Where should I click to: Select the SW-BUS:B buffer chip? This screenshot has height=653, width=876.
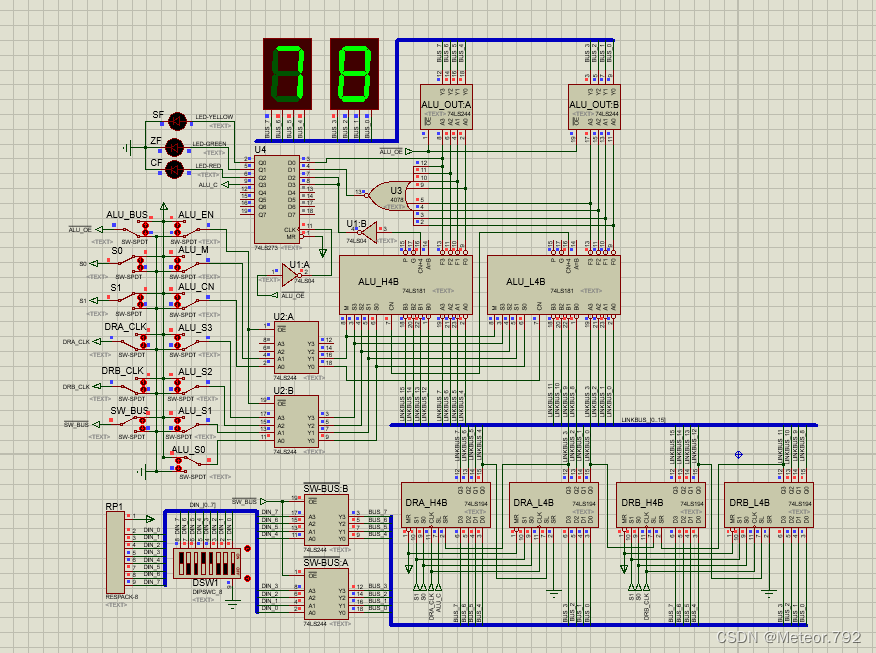point(326,520)
